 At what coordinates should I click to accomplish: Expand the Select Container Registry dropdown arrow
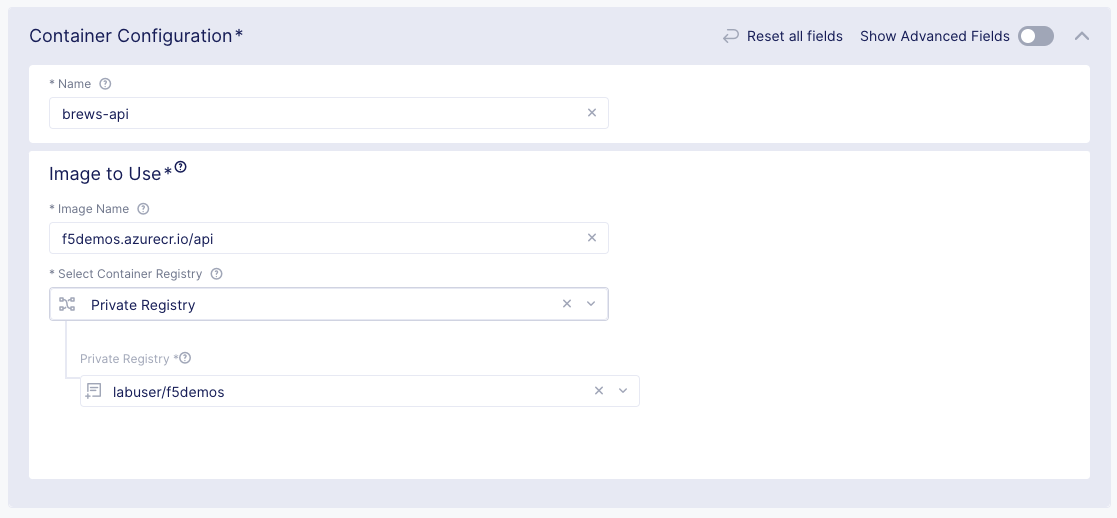(591, 304)
